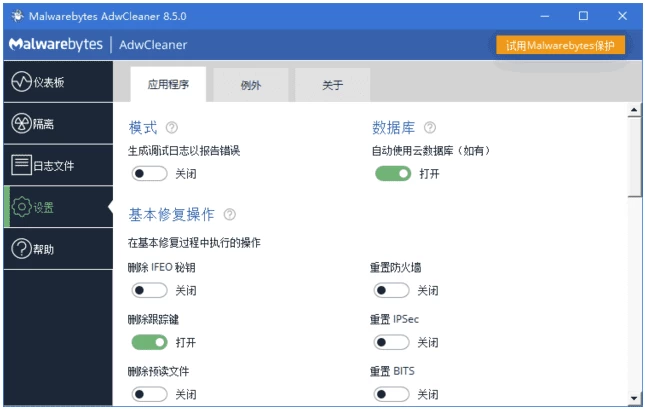This screenshot has width=645, height=410.
Task: Turn off 删除跟踪键 toggle
Action: coord(149,342)
